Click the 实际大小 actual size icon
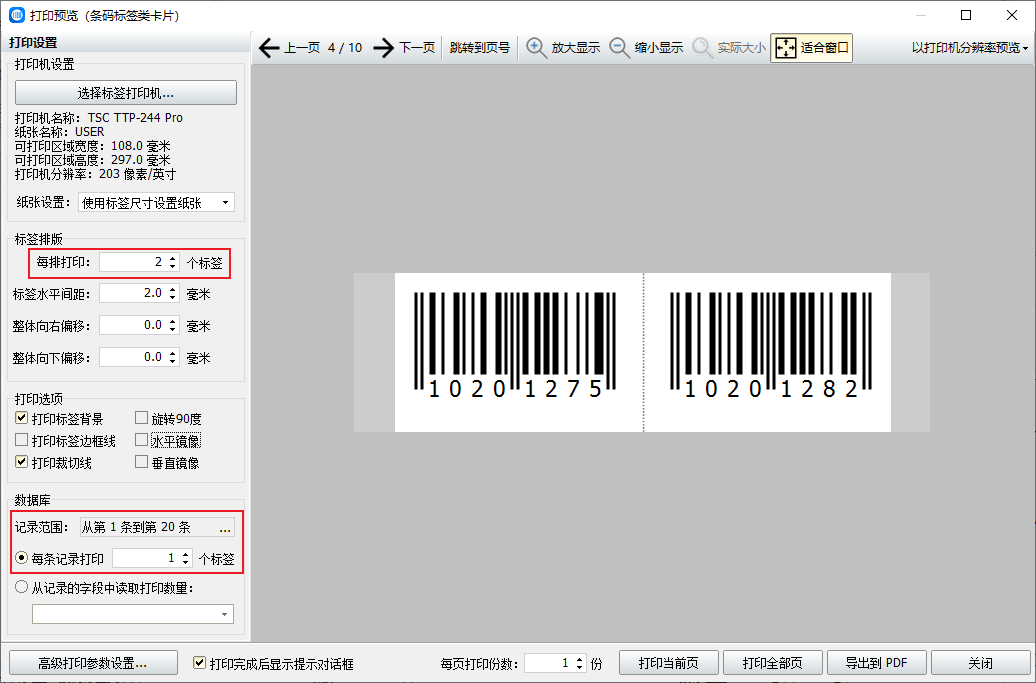This screenshot has width=1036, height=683. pyautogui.click(x=702, y=48)
